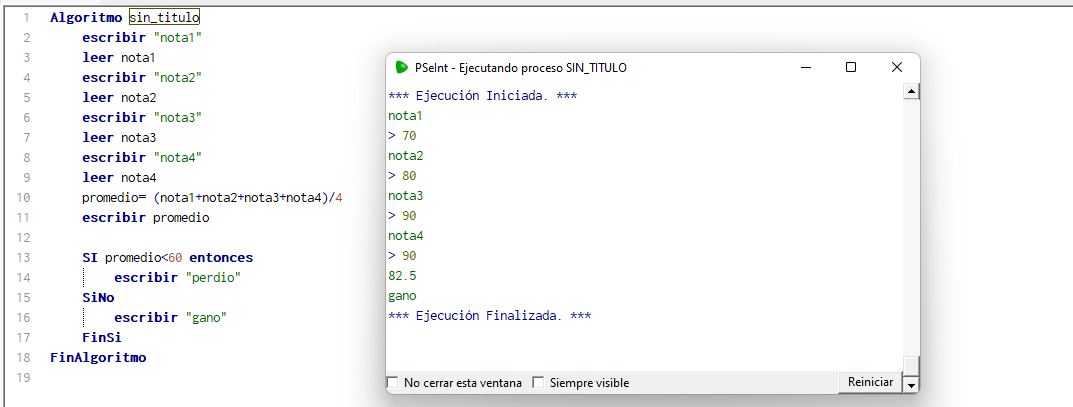Viewport: 1073px width, 407px height.
Task: Minimize the PSeInt execution window
Action: (x=804, y=67)
